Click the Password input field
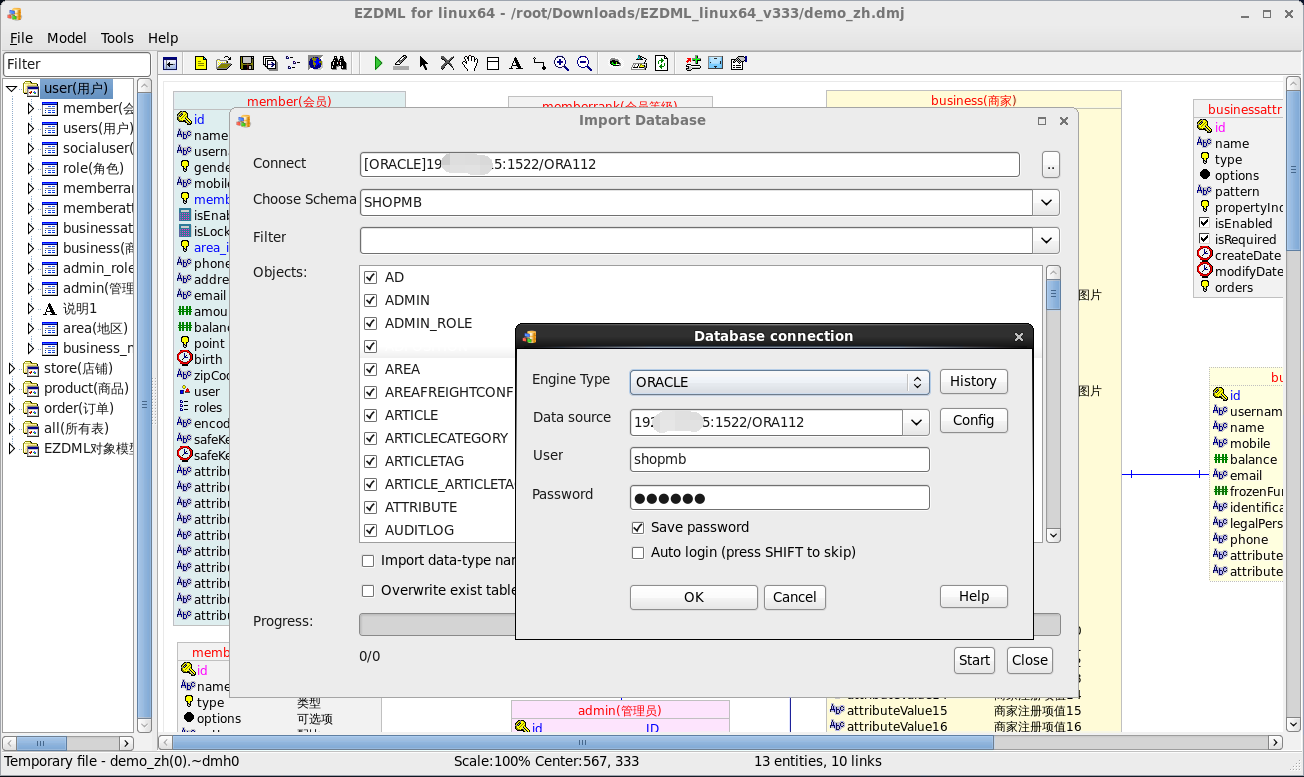The image size is (1304, 777). coord(780,498)
